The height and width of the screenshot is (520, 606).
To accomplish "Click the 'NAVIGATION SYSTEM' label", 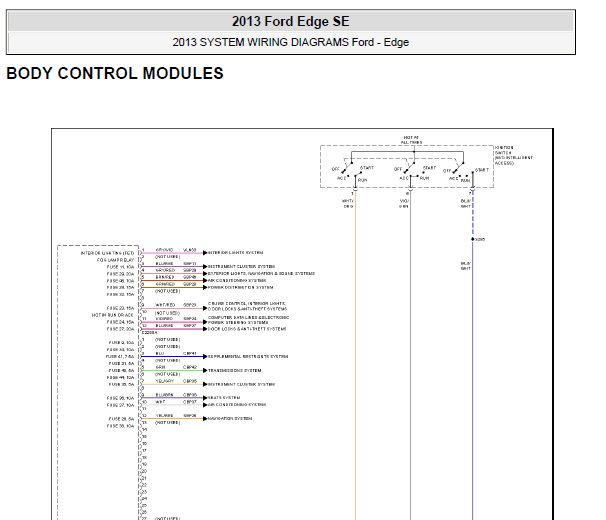I will click(x=230, y=418).
